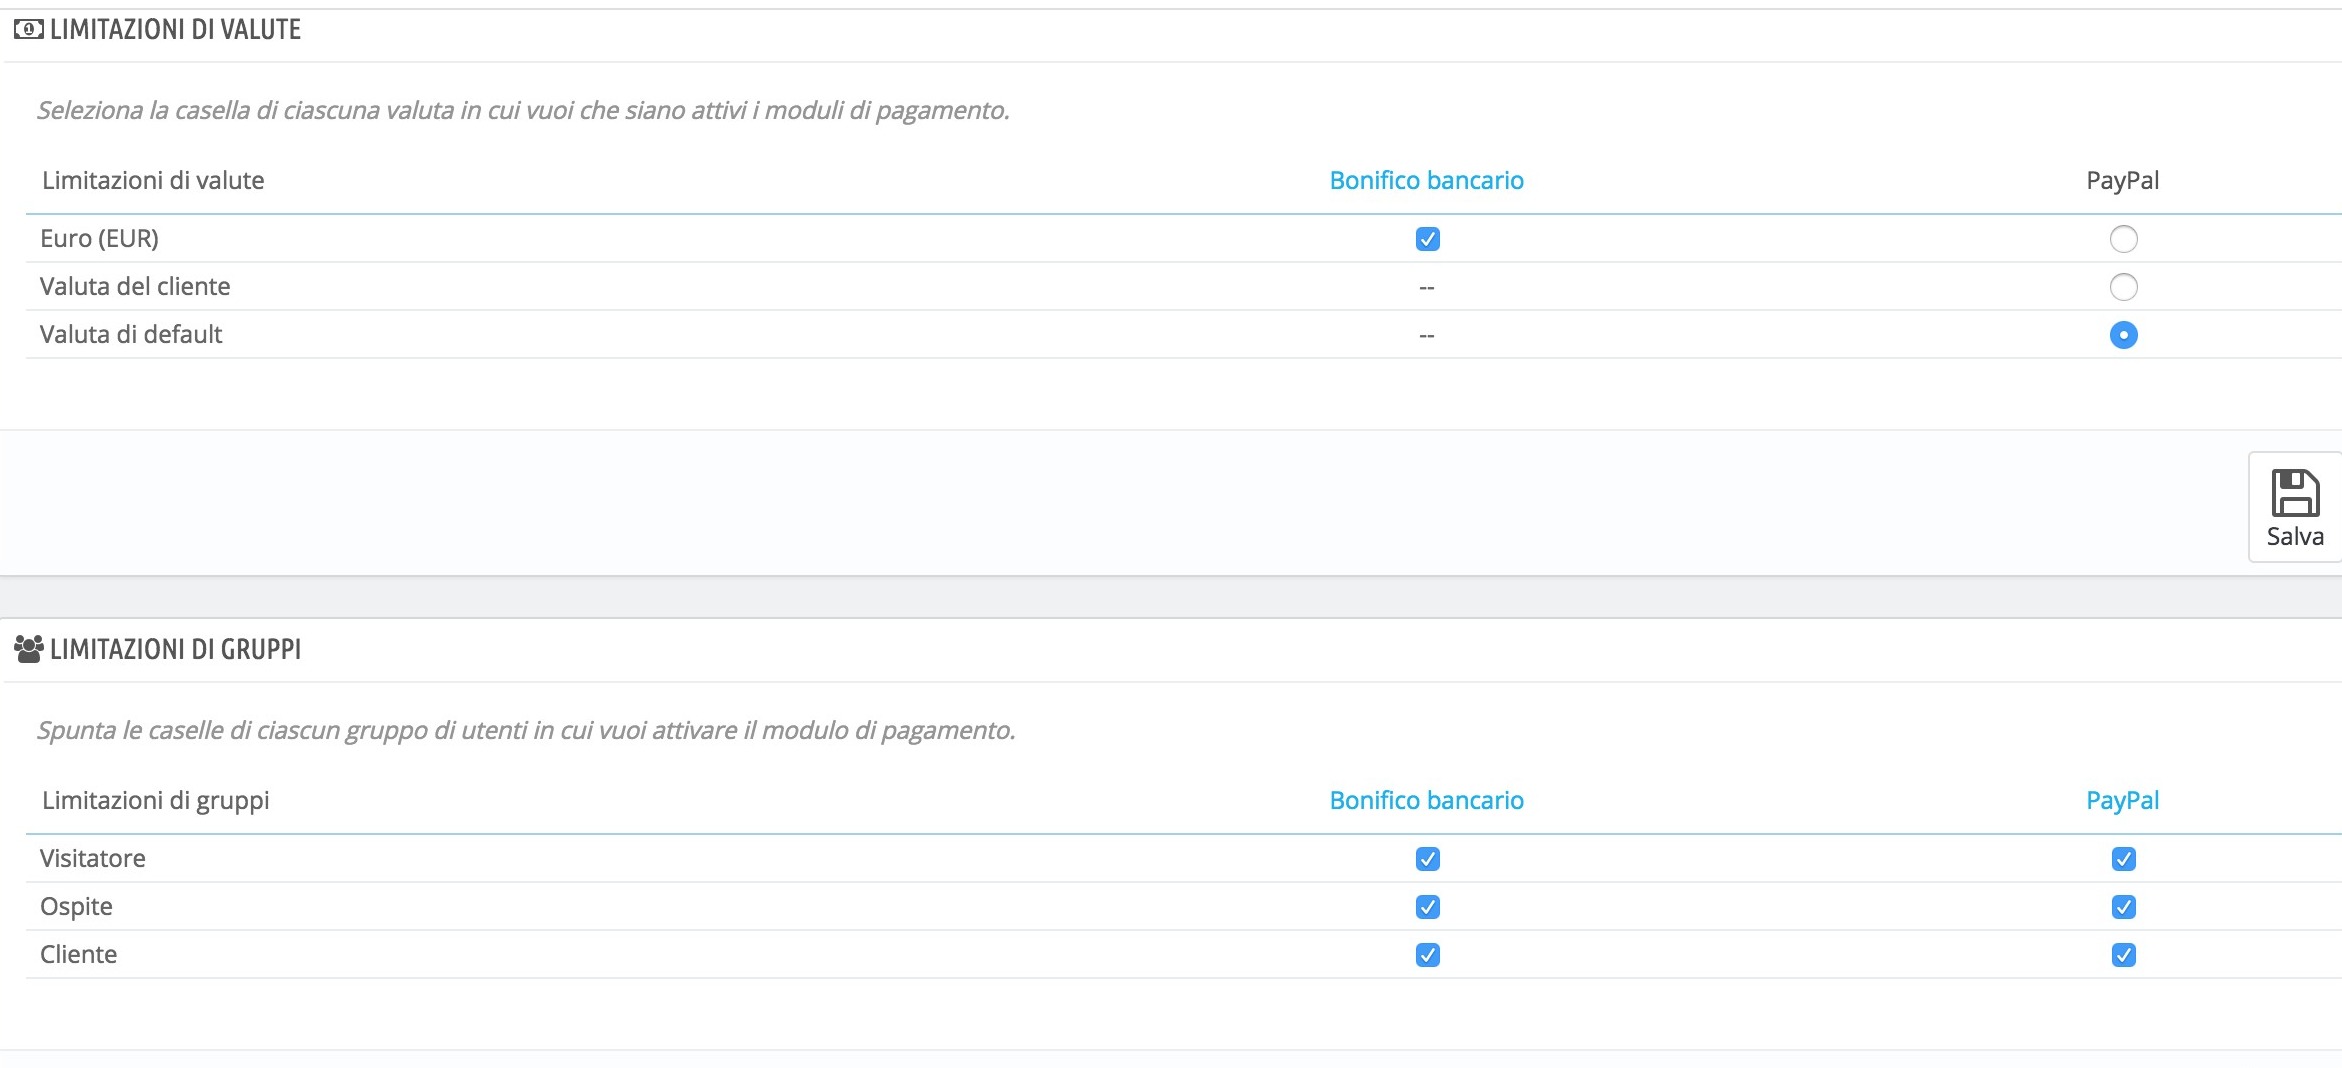Open Bonifico bancario link in currency table
The width and height of the screenshot is (2342, 1068).
point(1426,181)
